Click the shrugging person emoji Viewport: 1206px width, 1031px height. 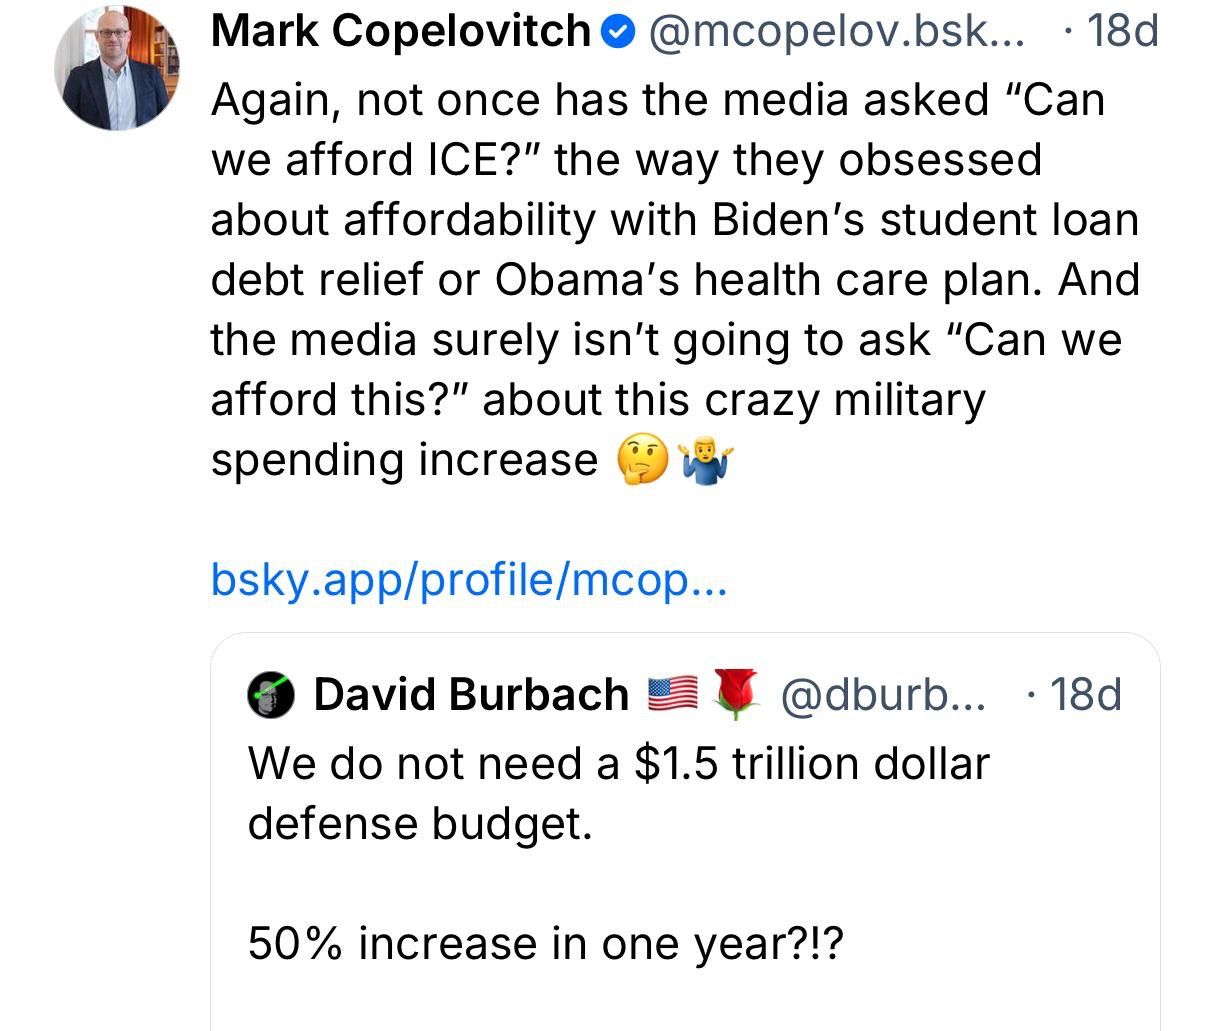pos(706,461)
